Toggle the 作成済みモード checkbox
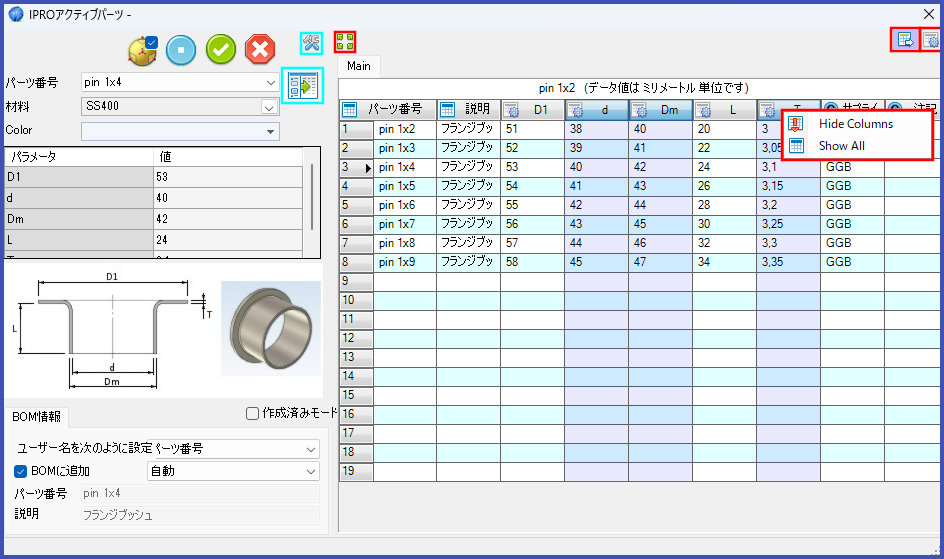Screen dimensions: 944x559 [x=252, y=413]
